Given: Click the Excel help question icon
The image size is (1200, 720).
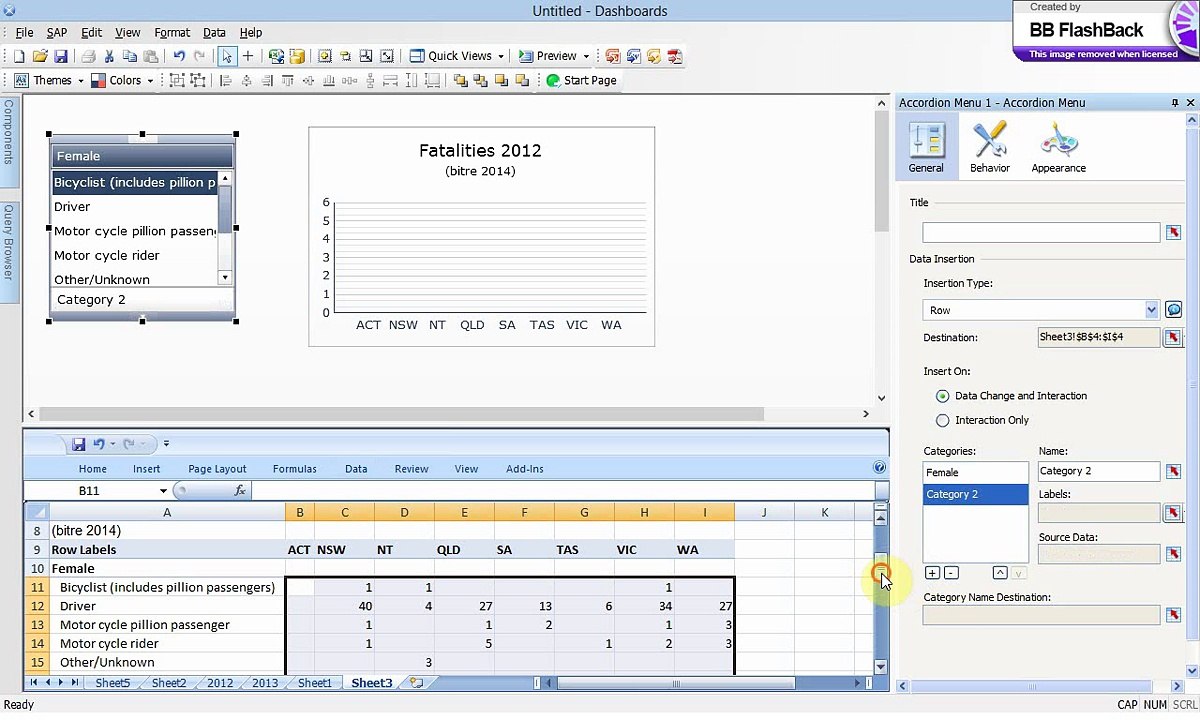Looking at the screenshot, I should coord(879,467).
